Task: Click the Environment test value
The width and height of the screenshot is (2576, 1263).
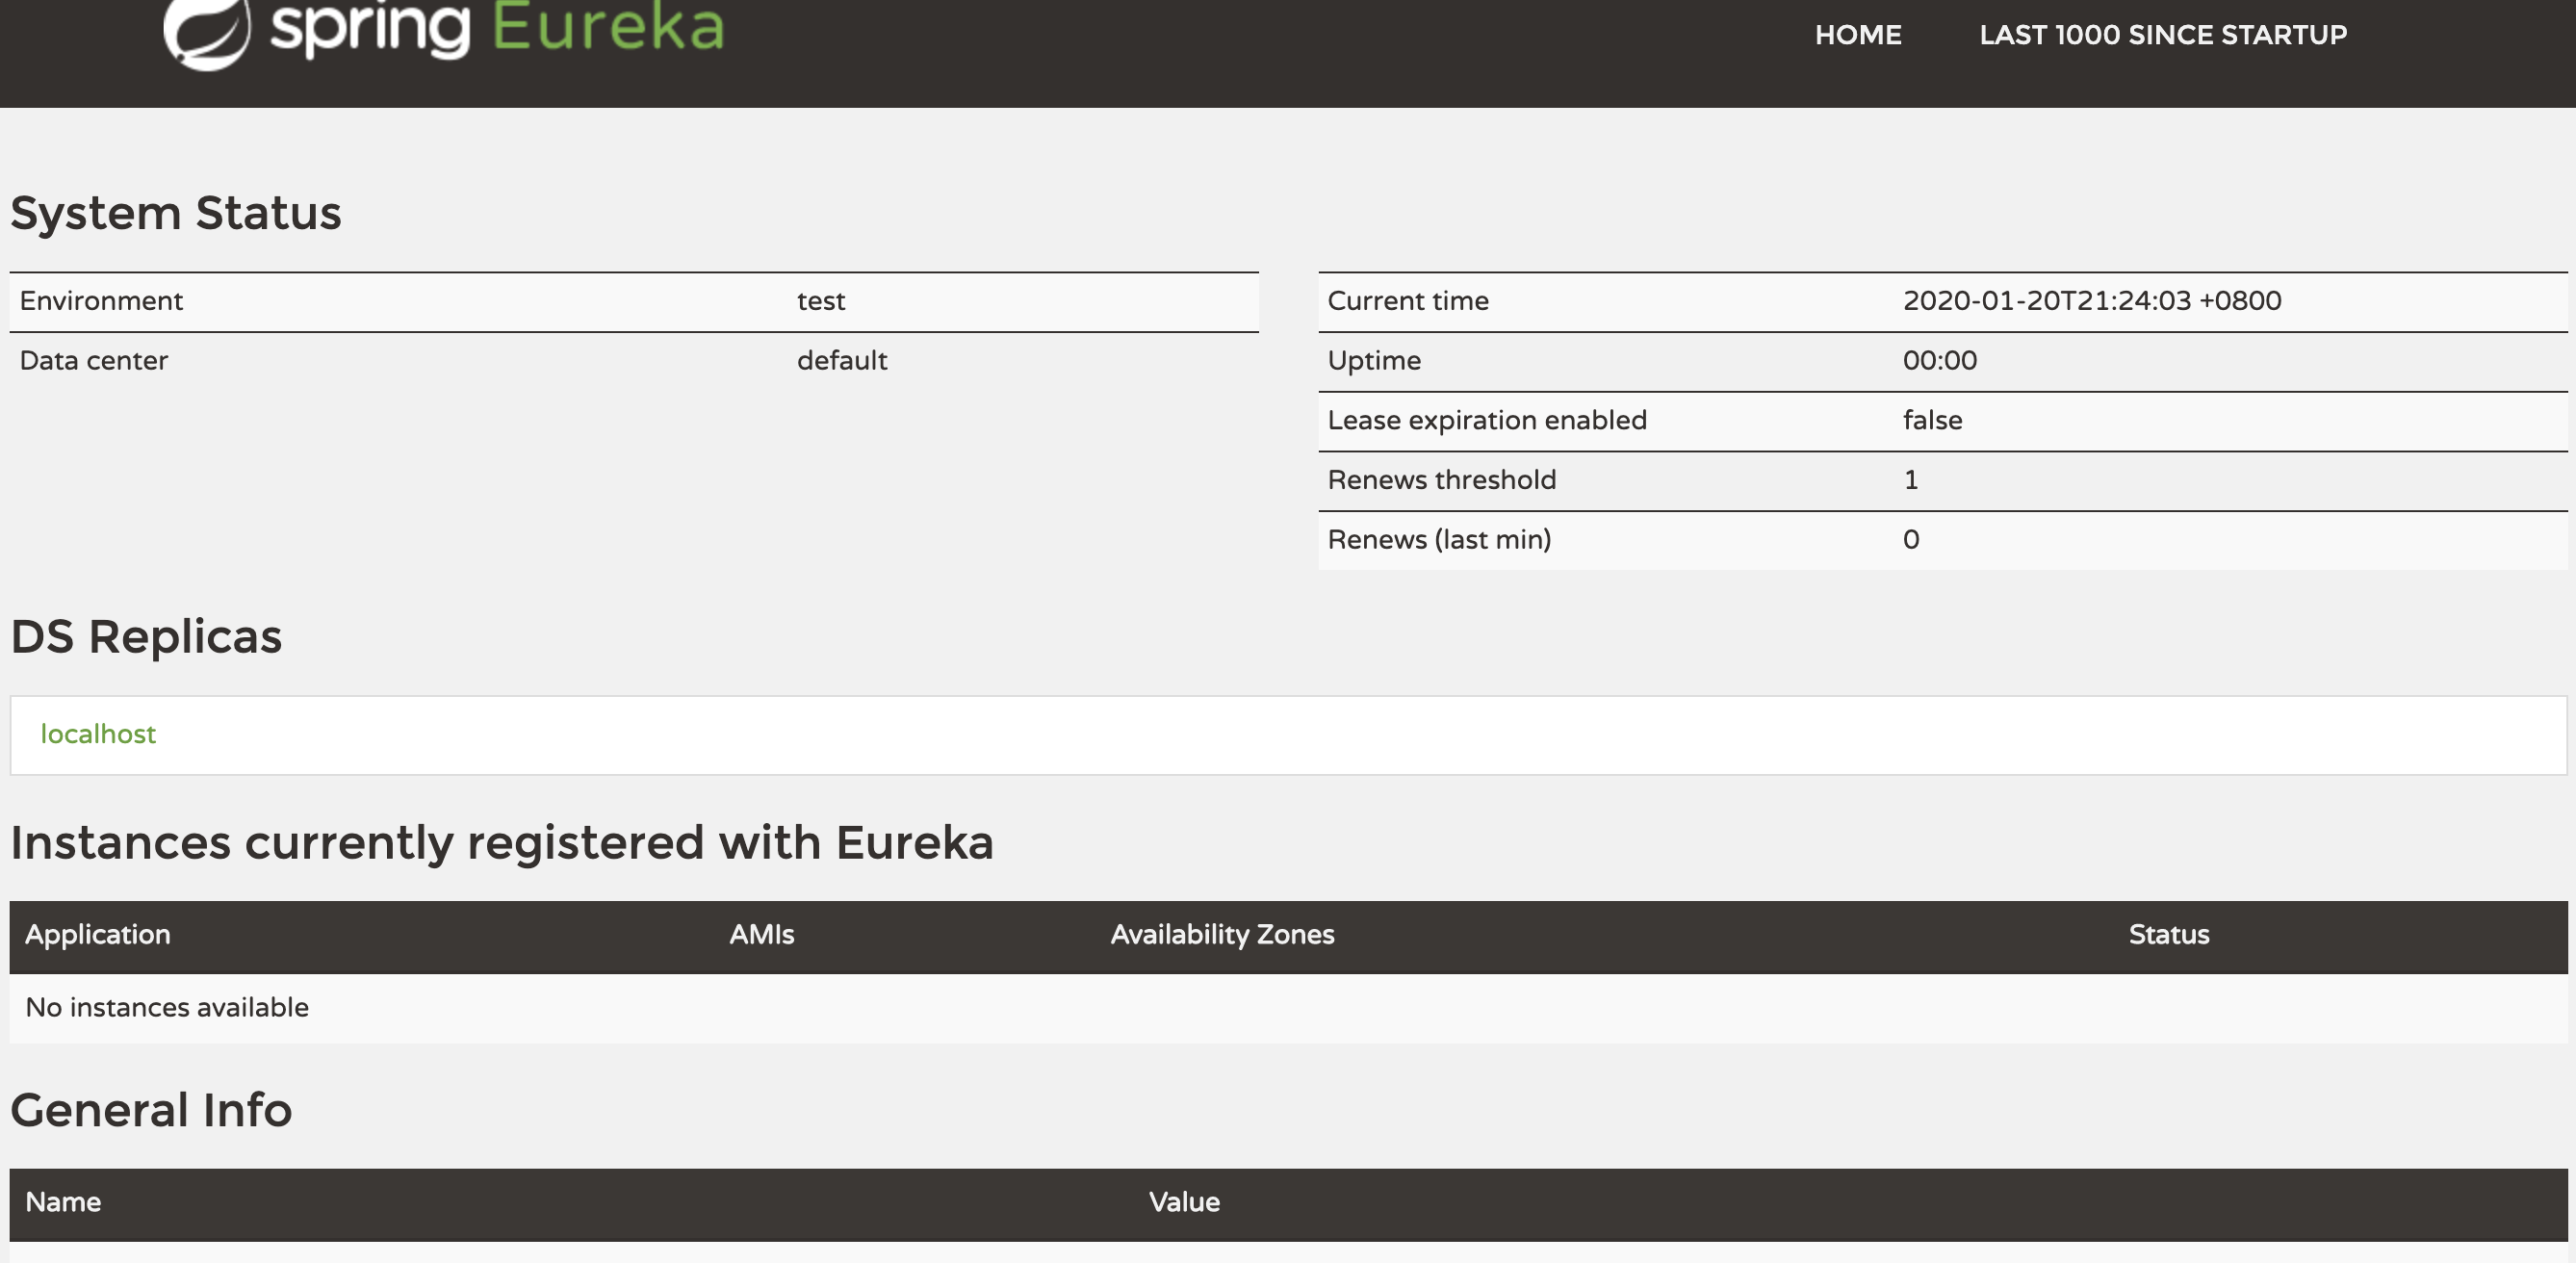Action: [821, 301]
